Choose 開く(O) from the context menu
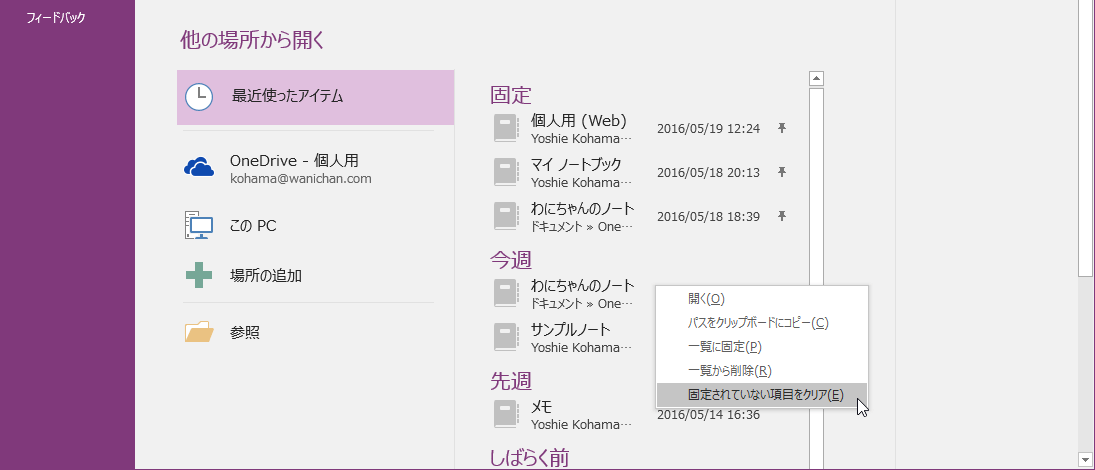1095x470 pixels. coord(706,298)
